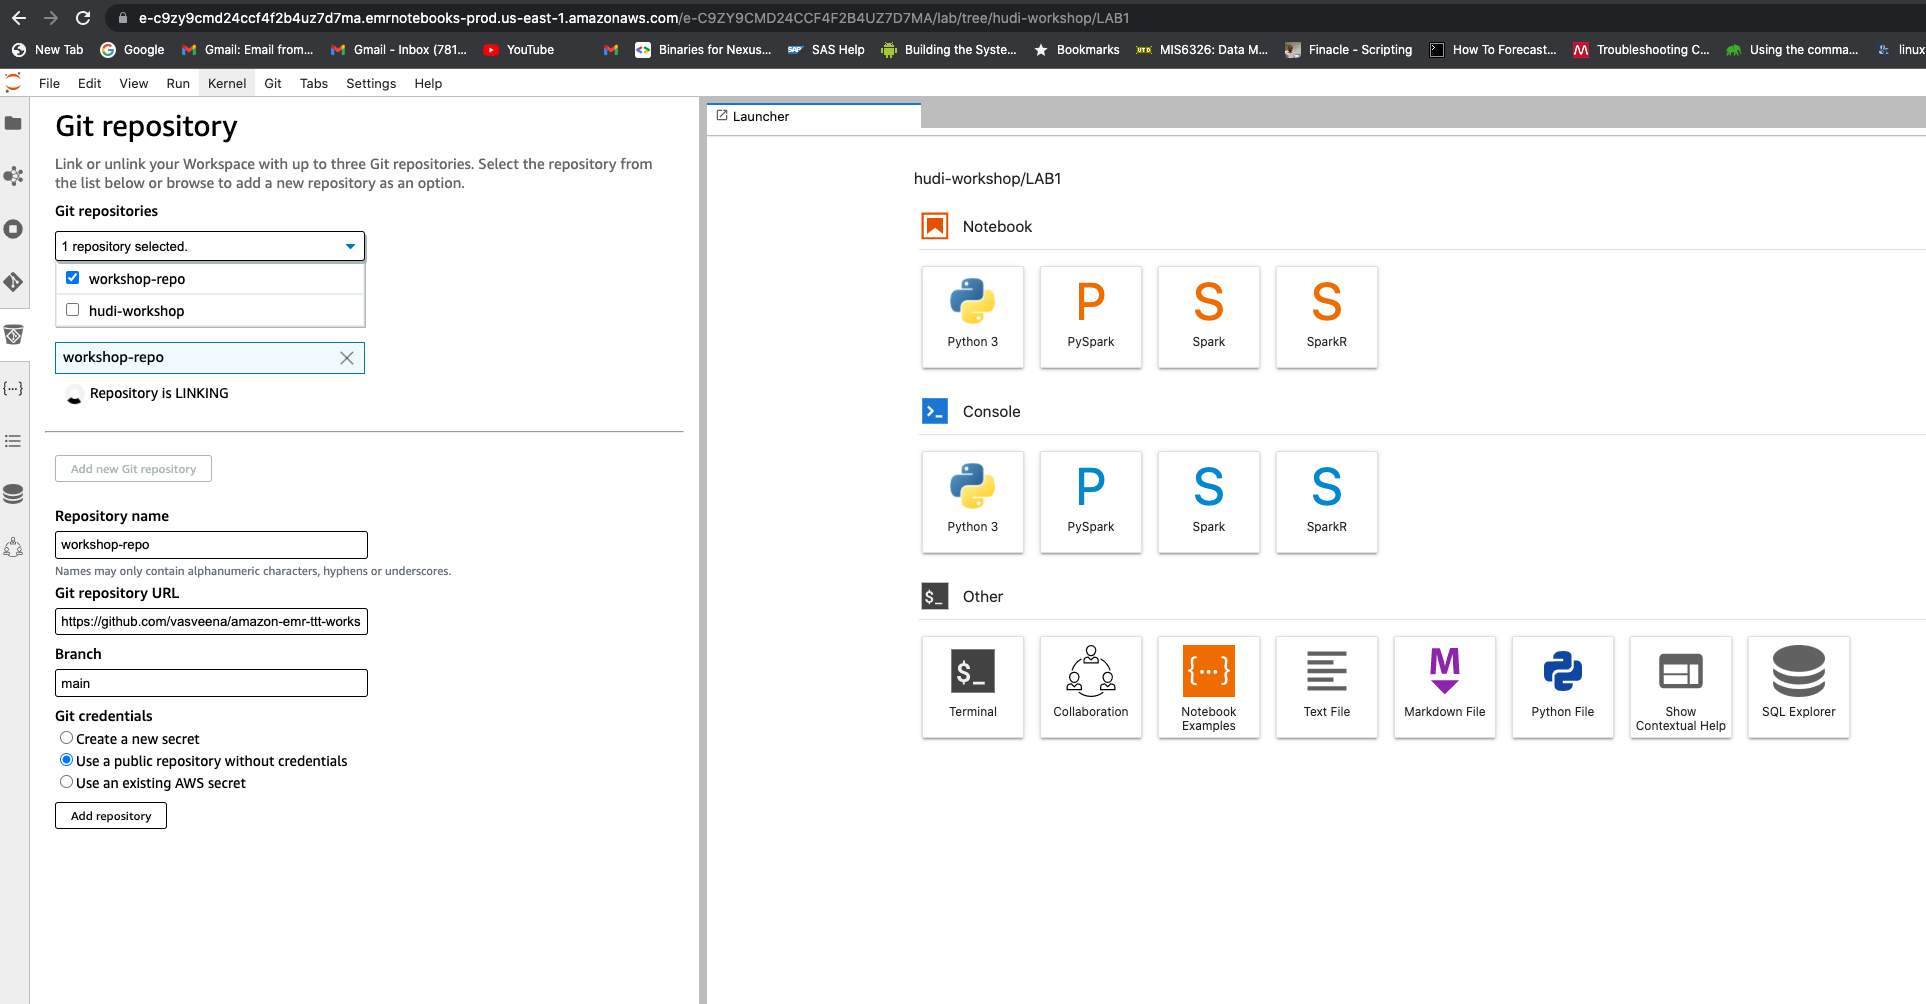Viewport: 1926px width, 1004px height.
Task: Open the EMR clusters sidebar icon
Action: tap(13, 176)
